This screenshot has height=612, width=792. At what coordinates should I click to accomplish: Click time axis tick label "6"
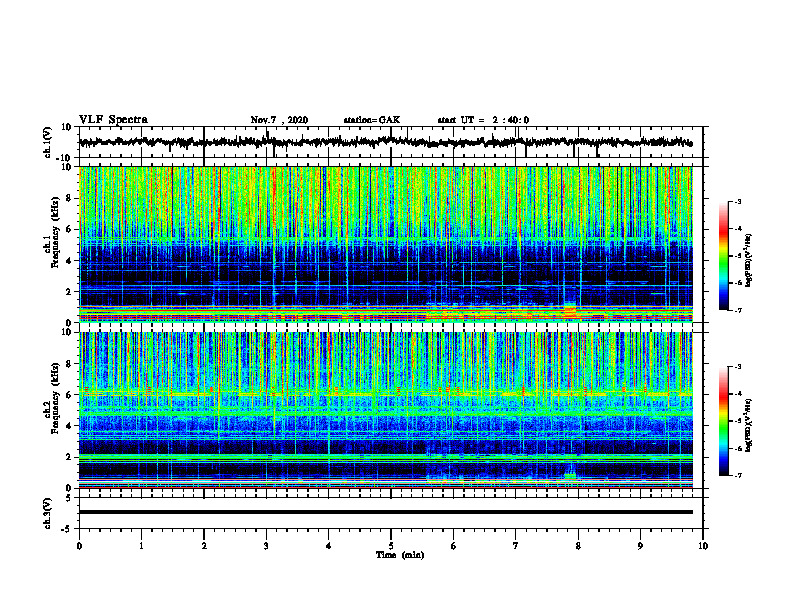pyautogui.click(x=454, y=546)
